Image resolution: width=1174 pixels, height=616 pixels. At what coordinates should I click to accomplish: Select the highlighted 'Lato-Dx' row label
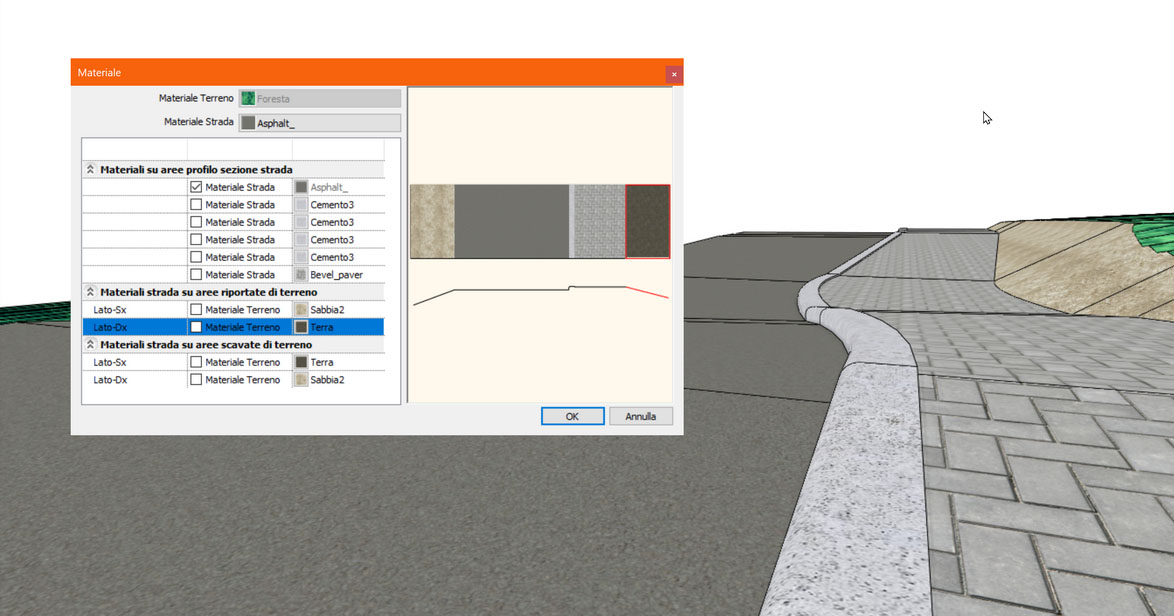[110, 327]
